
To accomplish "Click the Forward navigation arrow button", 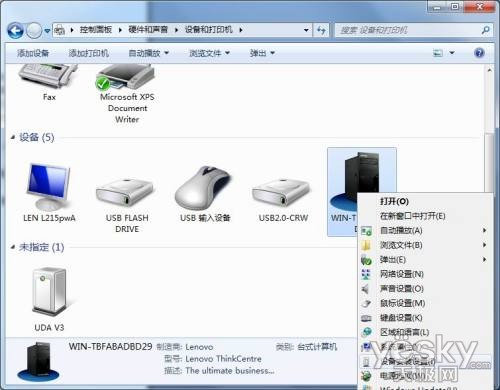I will (x=34, y=31).
